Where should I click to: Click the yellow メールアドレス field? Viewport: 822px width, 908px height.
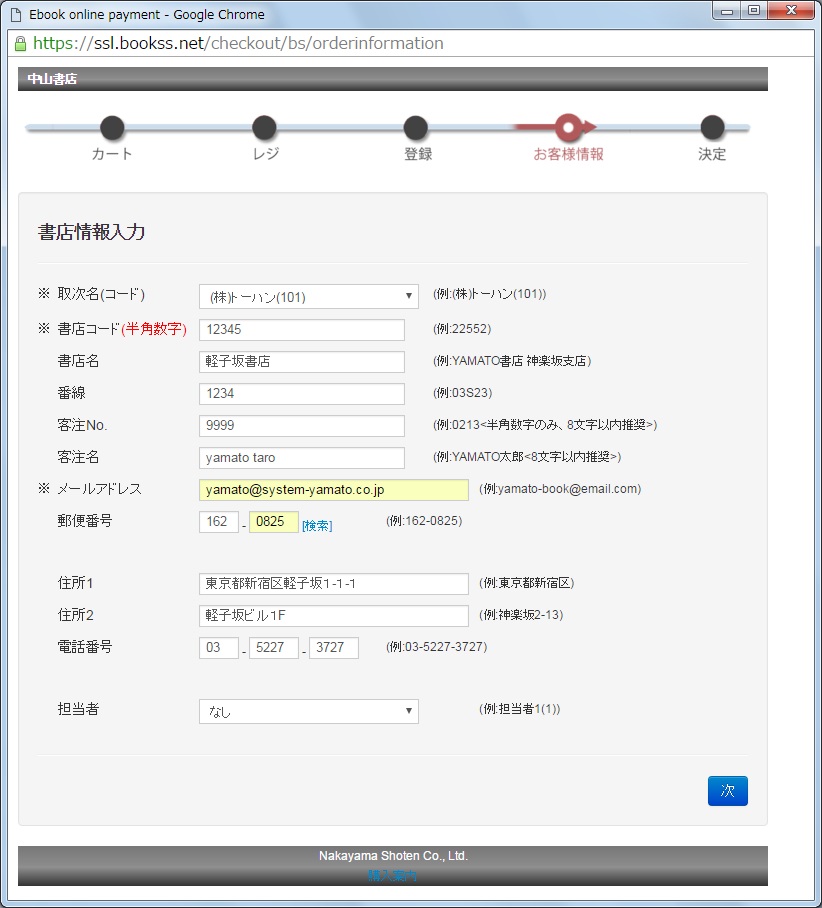333,489
